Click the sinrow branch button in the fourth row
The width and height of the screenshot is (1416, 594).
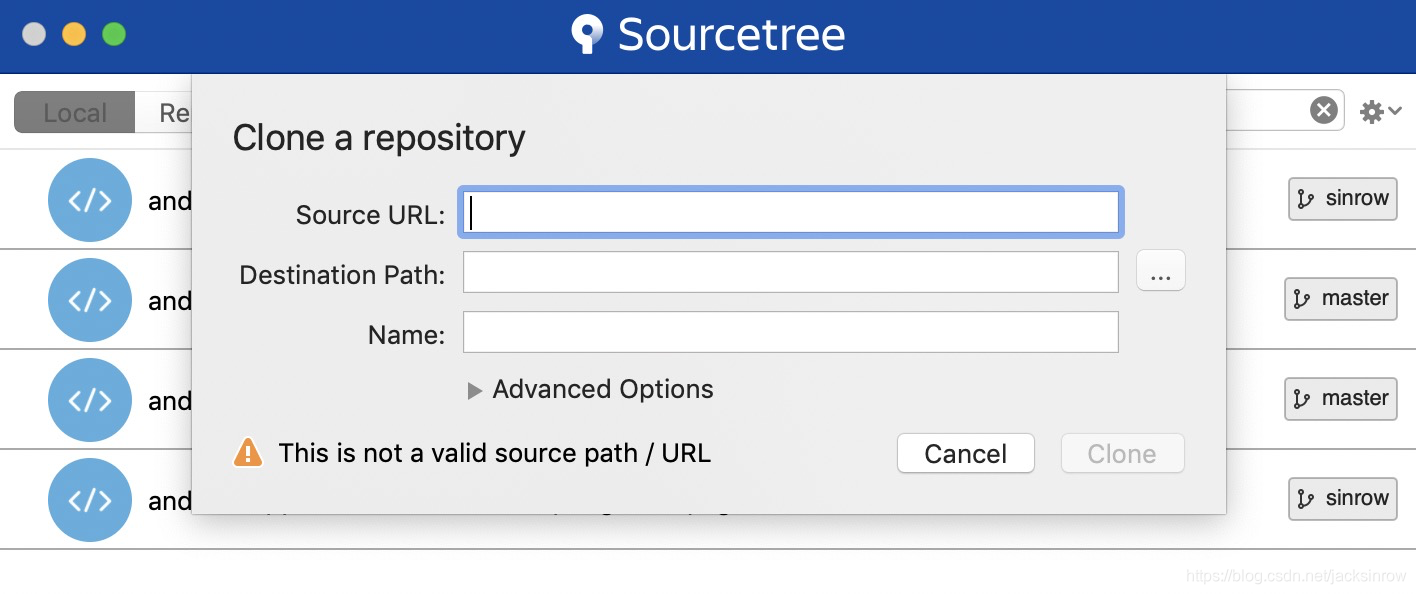point(1342,499)
